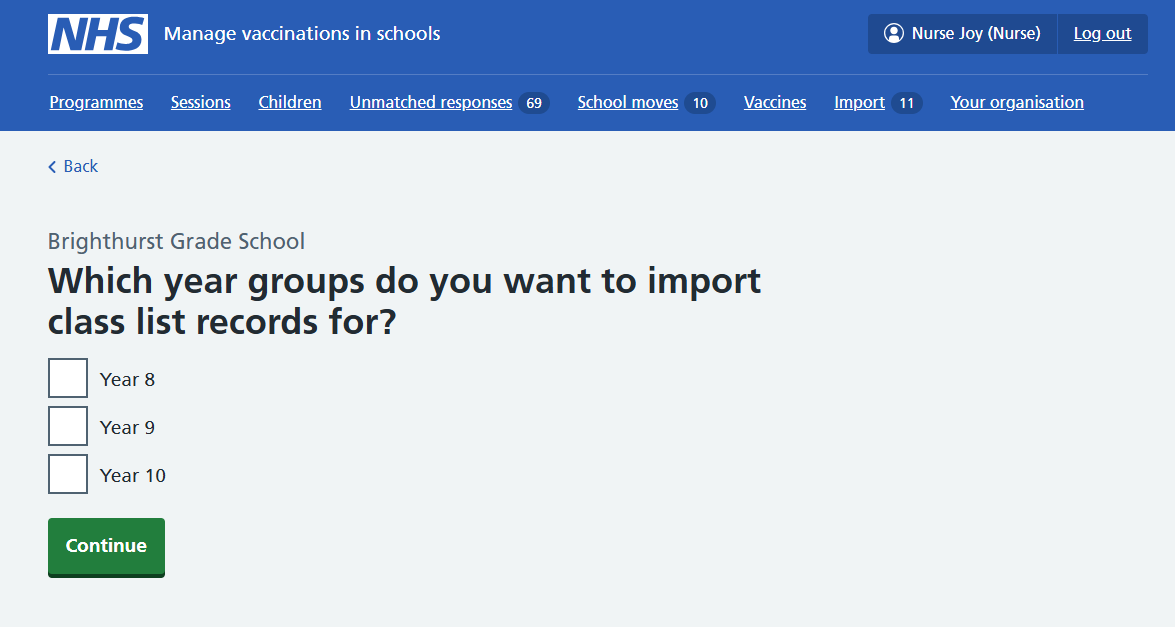Viewport: 1175px width, 627px height.
Task: Click the 10 count badge on School moves
Action: click(x=700, y=103)
